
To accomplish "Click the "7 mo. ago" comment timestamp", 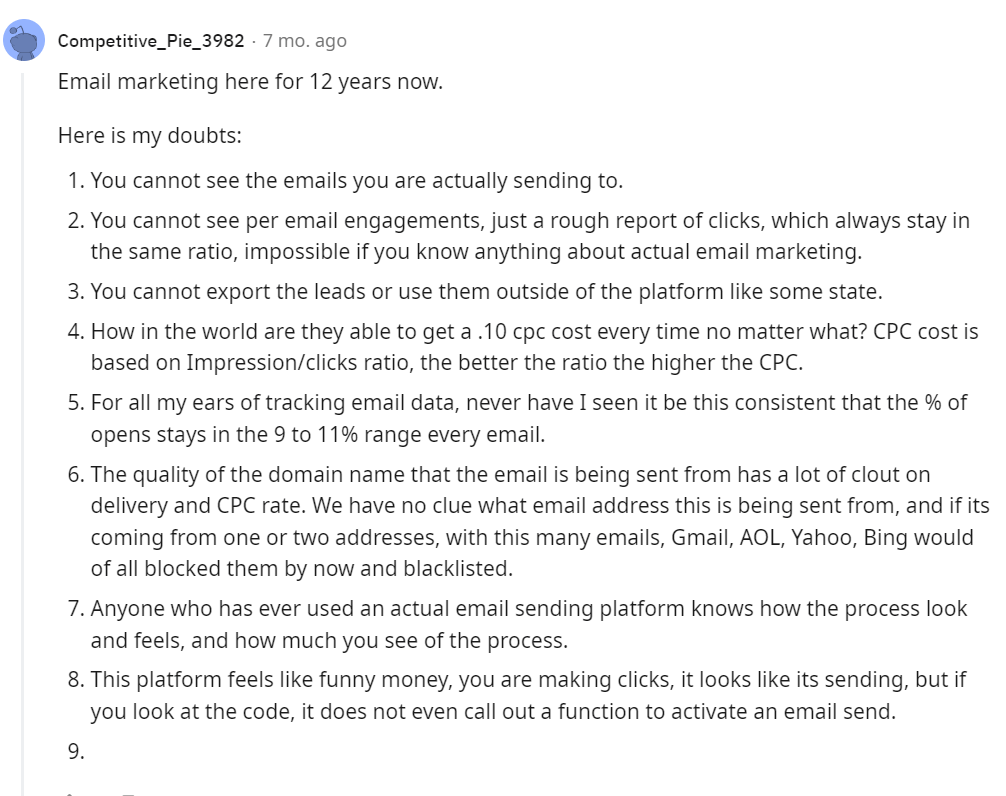I will coord(305,41).
